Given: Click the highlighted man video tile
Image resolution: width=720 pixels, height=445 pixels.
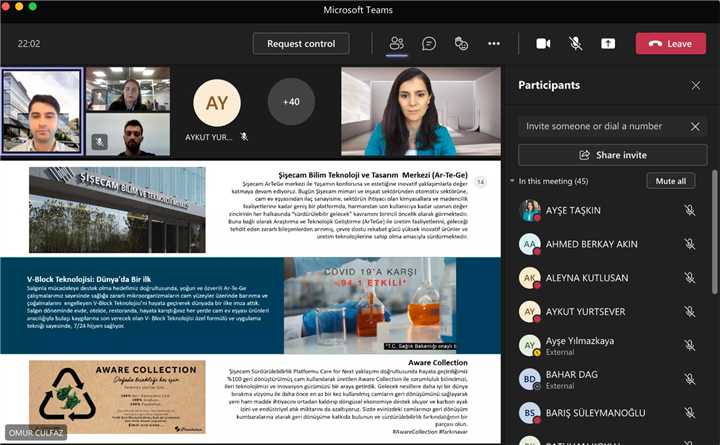Looking at the screenshot, I should (42, 111).
